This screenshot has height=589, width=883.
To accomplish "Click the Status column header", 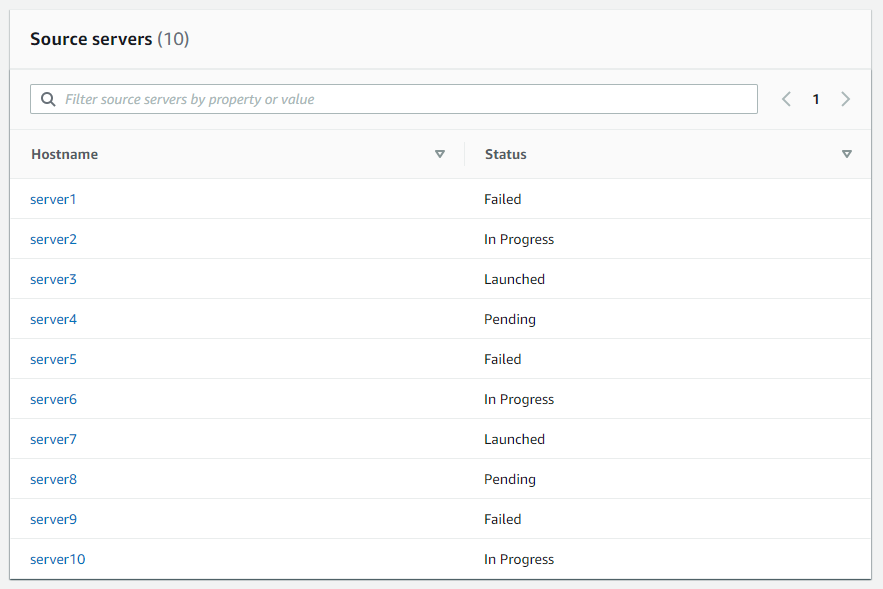I will (x=506, y=154).
